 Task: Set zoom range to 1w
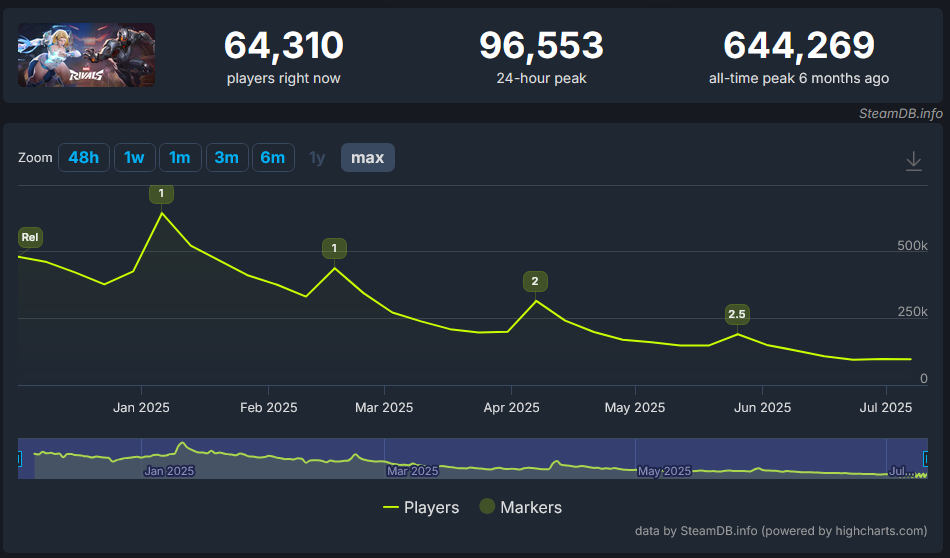(135, 158)
